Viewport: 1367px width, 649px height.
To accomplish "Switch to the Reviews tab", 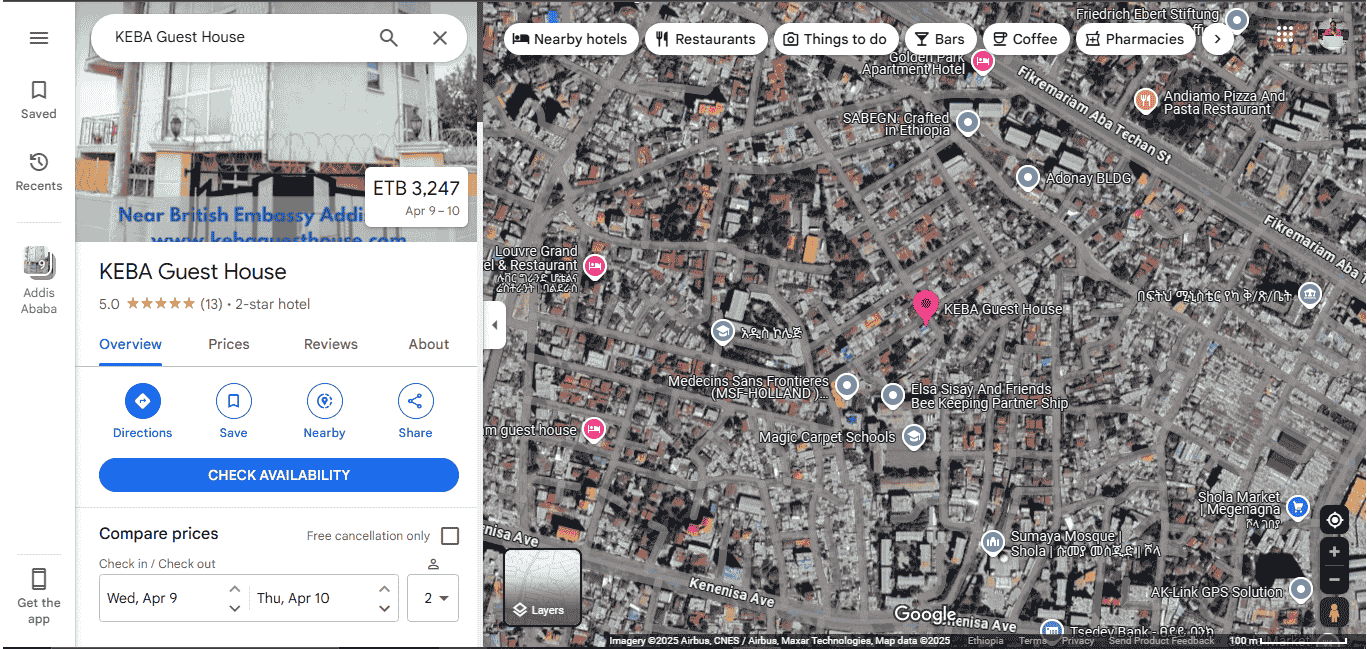I will [x=331, y=344].
